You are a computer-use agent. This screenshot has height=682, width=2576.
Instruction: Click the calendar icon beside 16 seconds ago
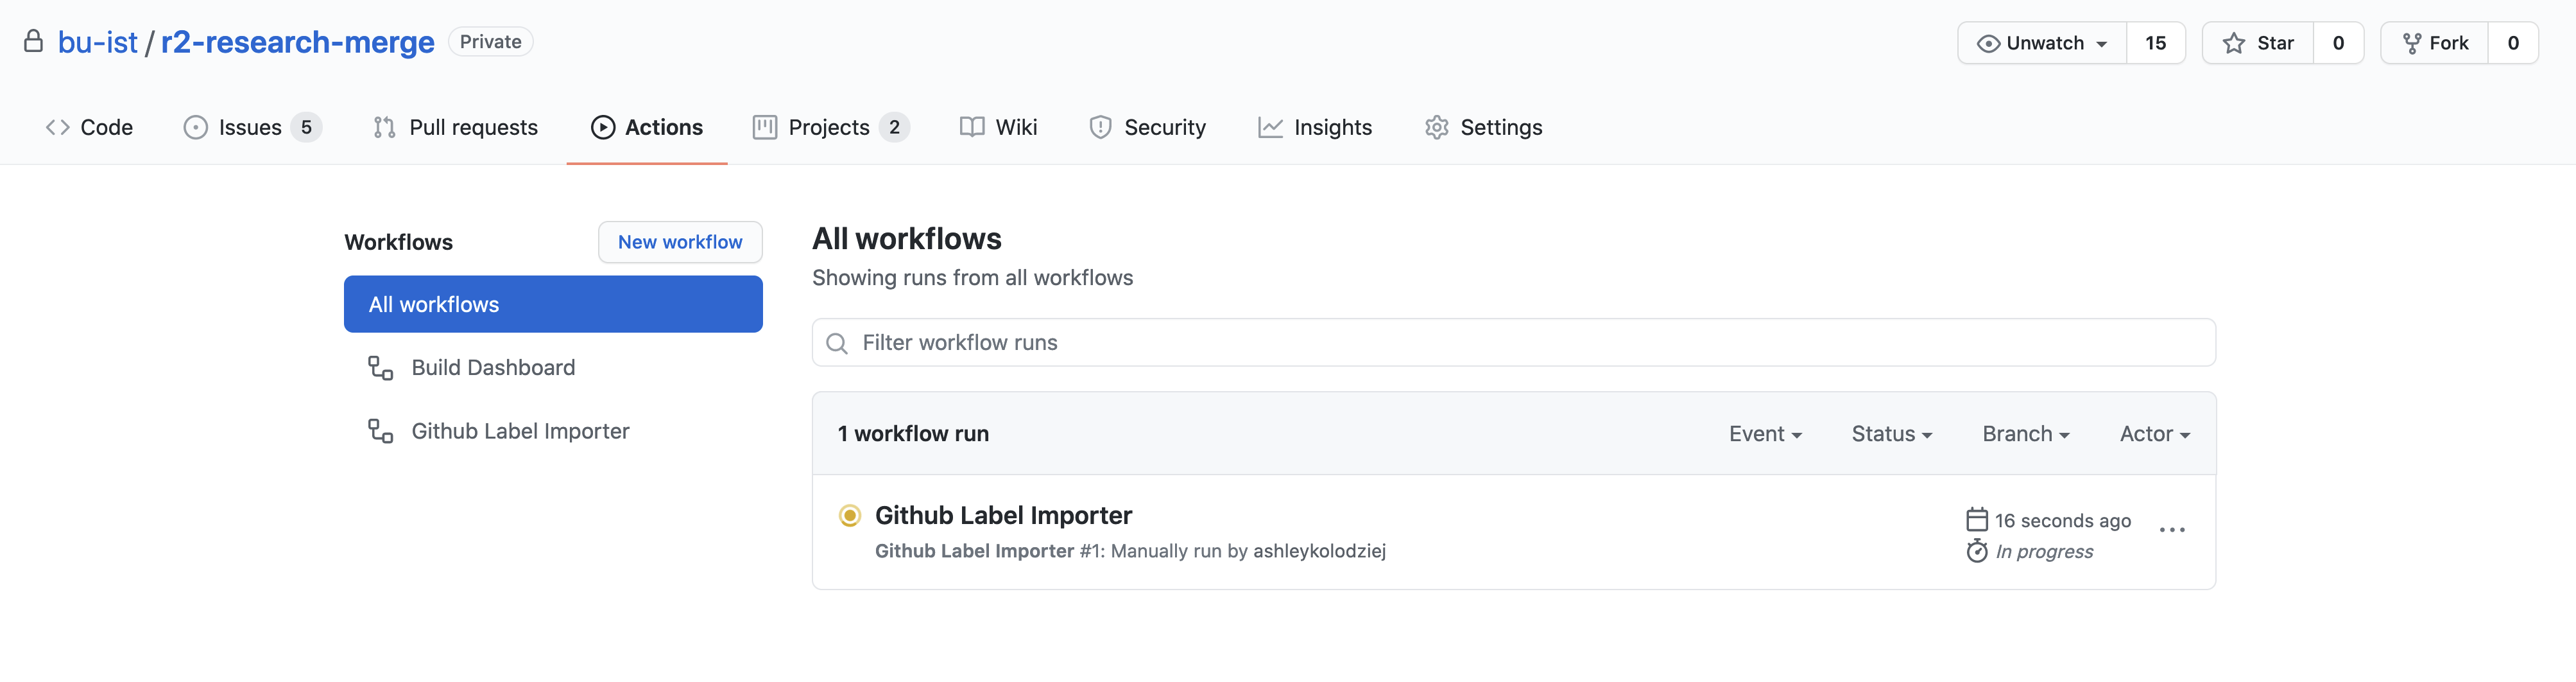pos(1976,520)
